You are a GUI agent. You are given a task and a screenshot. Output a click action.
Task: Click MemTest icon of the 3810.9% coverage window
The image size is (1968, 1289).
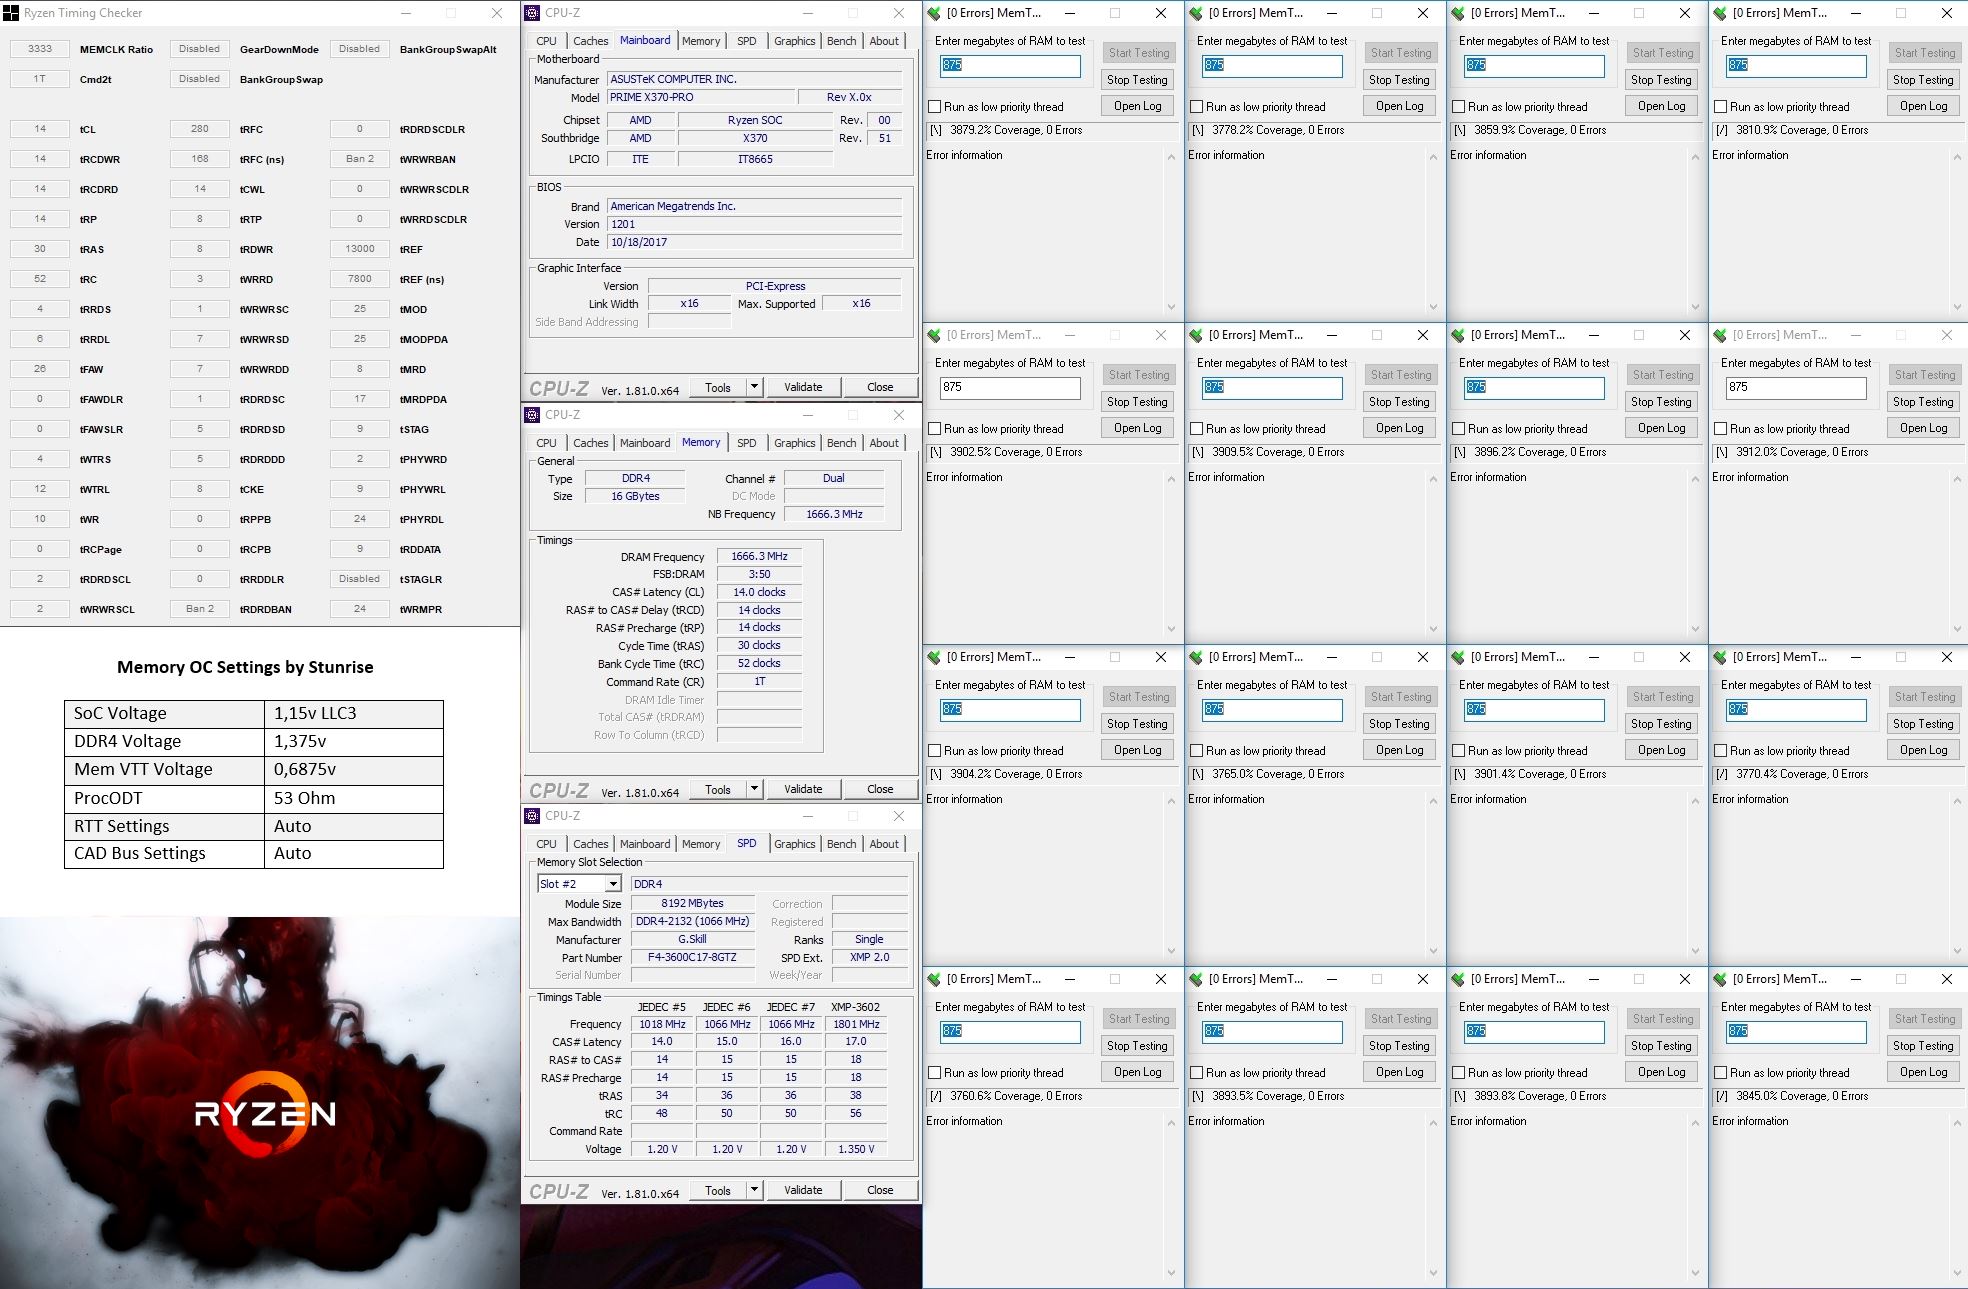[x=1720, y=13]
